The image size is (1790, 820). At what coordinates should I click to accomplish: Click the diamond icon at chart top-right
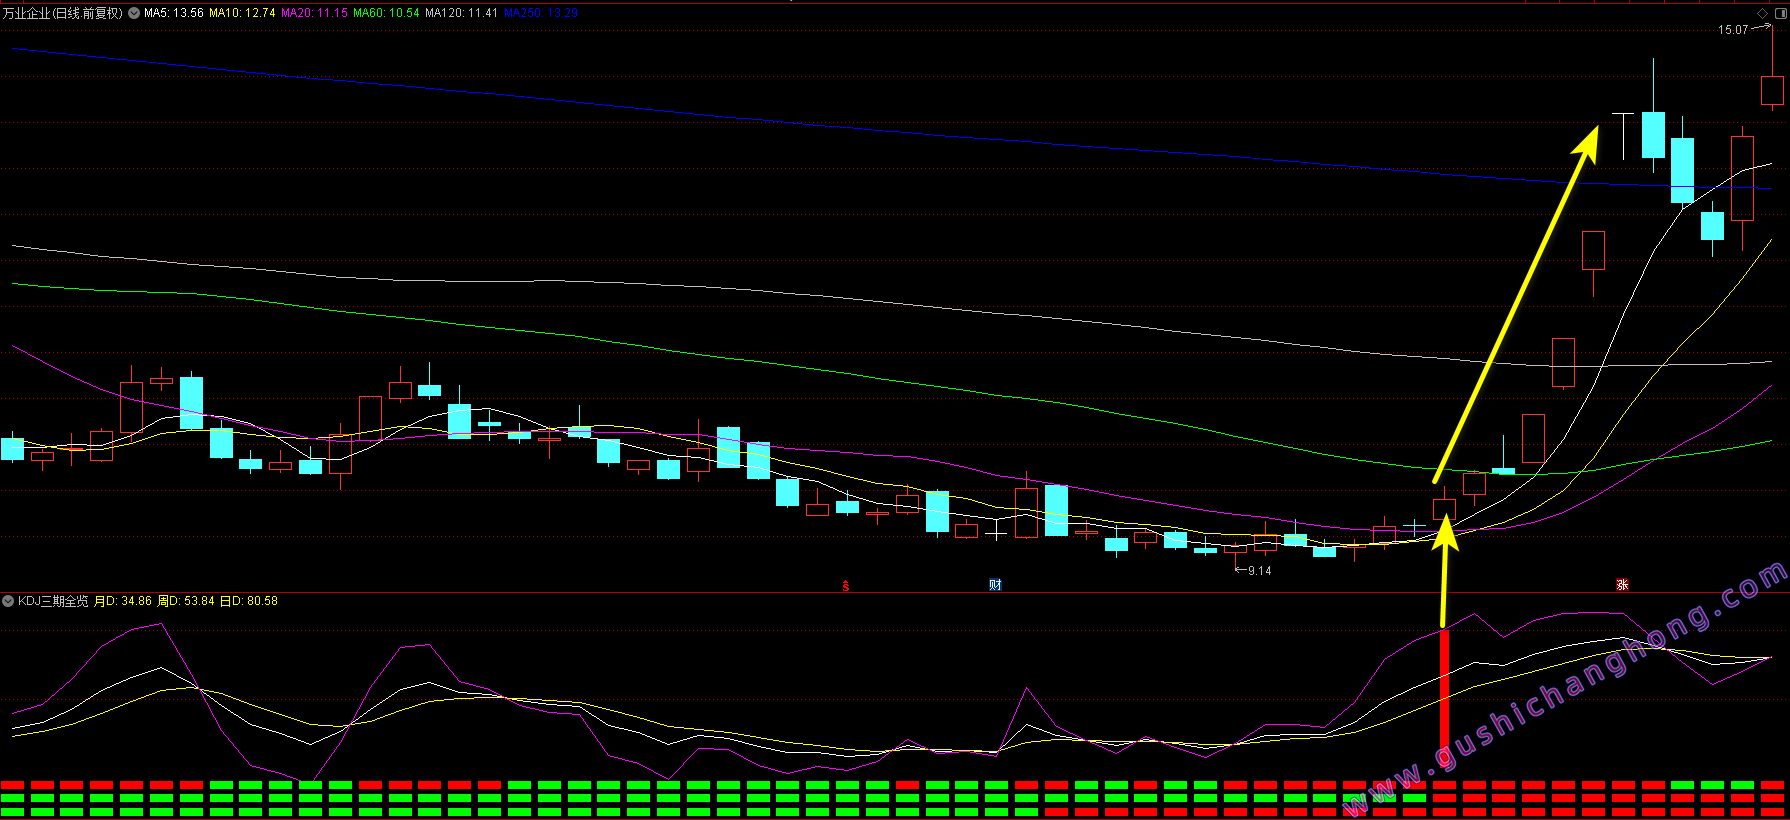coord(1762,13)
